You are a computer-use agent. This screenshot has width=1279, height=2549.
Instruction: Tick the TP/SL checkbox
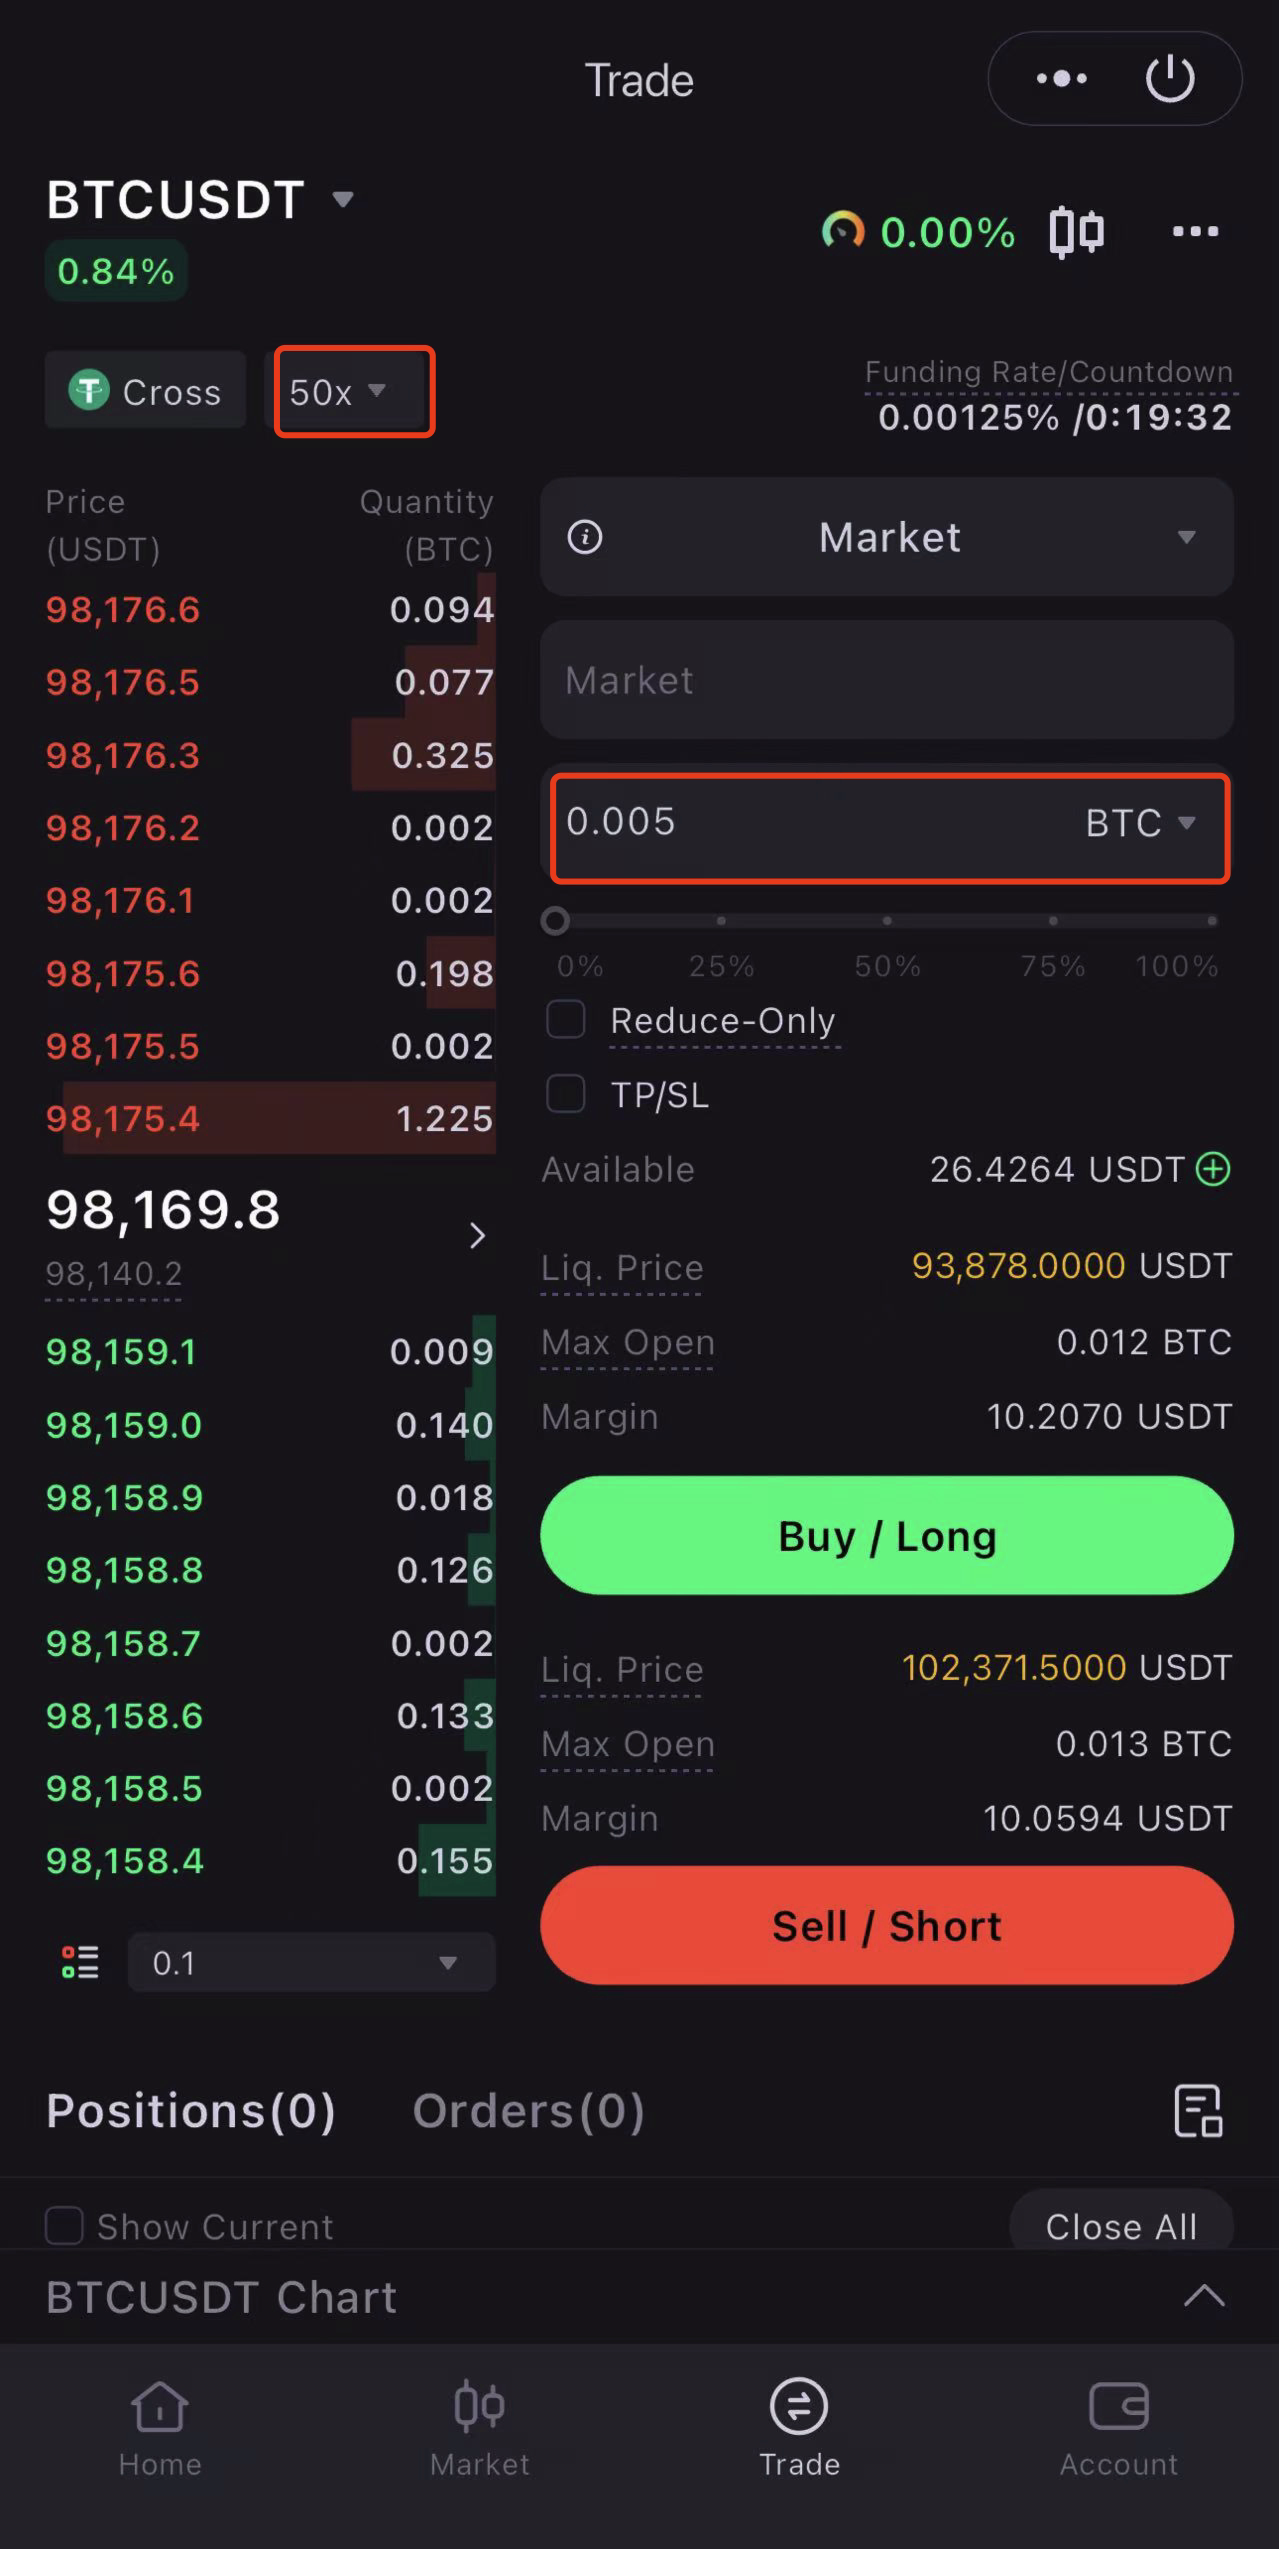point(566,1094)
